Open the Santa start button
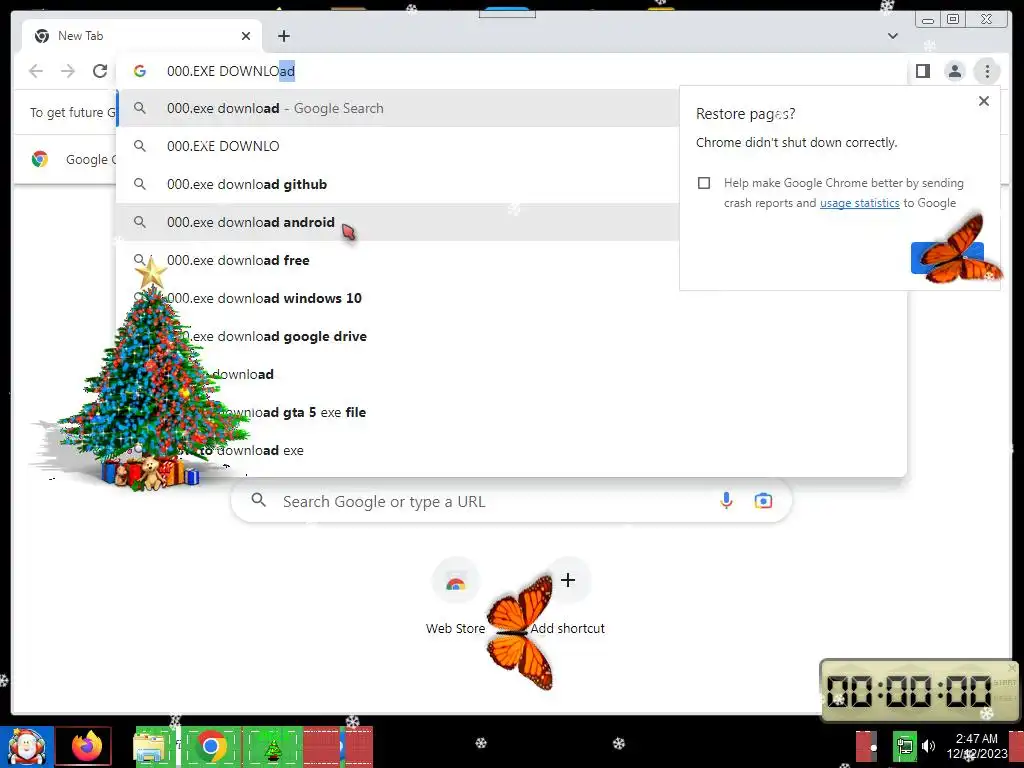 pyautogui.click(x=26, y=746)
